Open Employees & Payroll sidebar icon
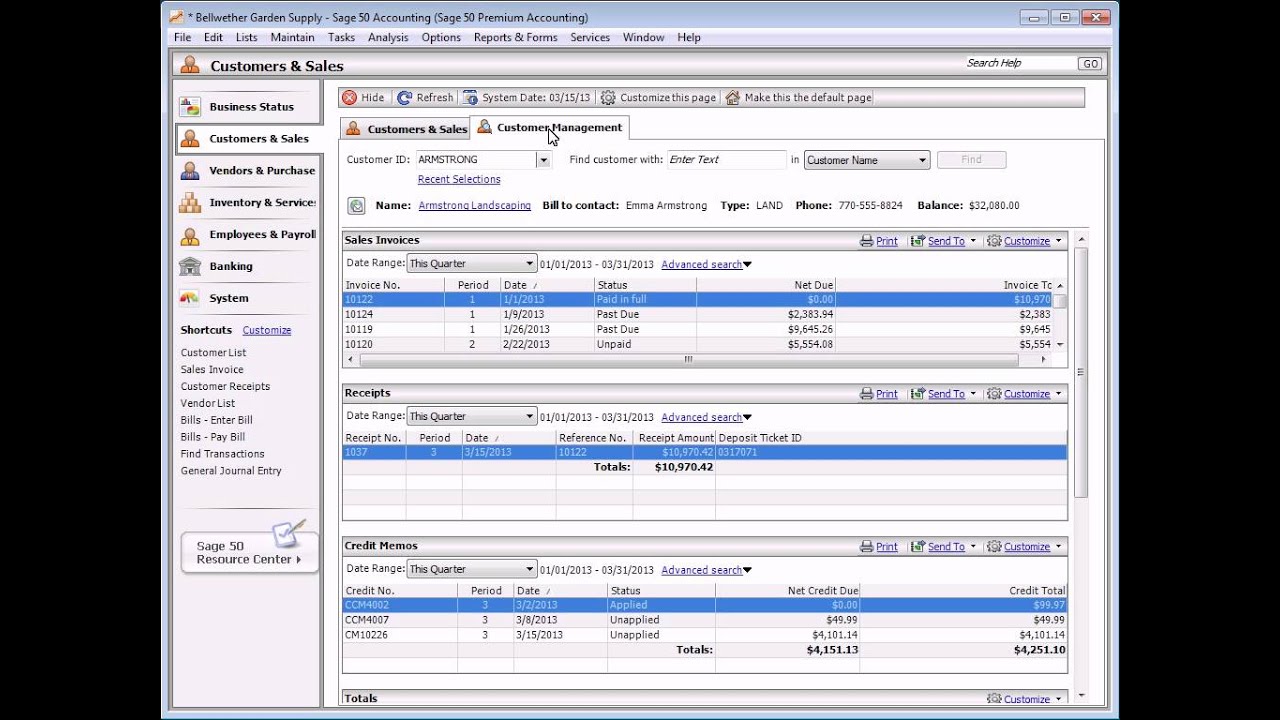Viewport: 1280px width, 720px height. pos(190,235)
